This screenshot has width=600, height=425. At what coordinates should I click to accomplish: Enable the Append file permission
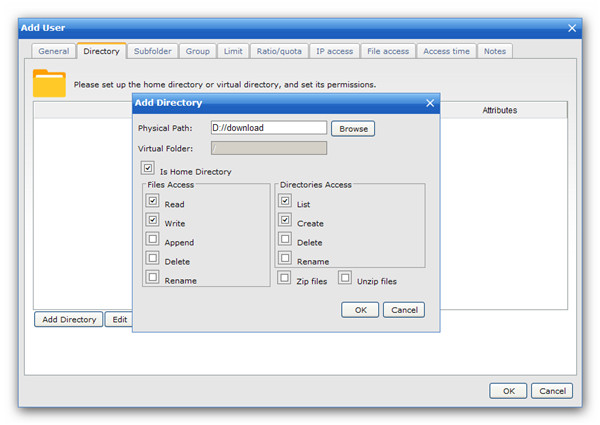coord(152,241)
